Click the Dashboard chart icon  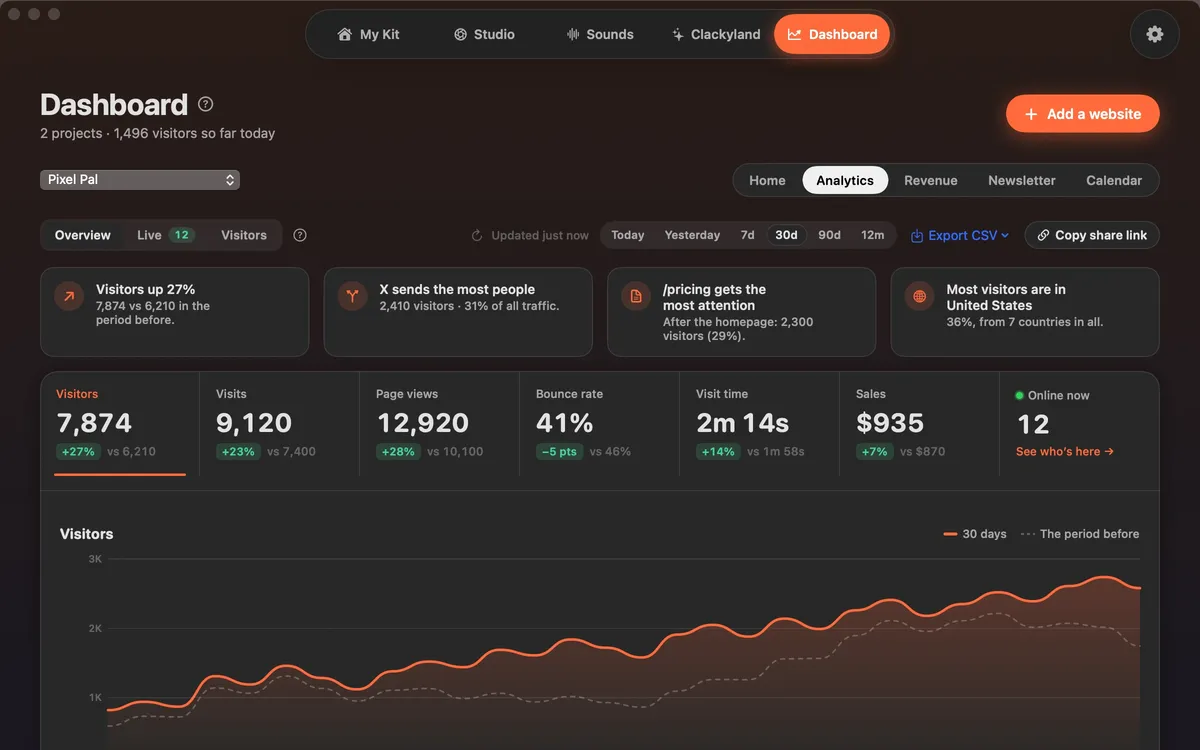click(794, 34)
